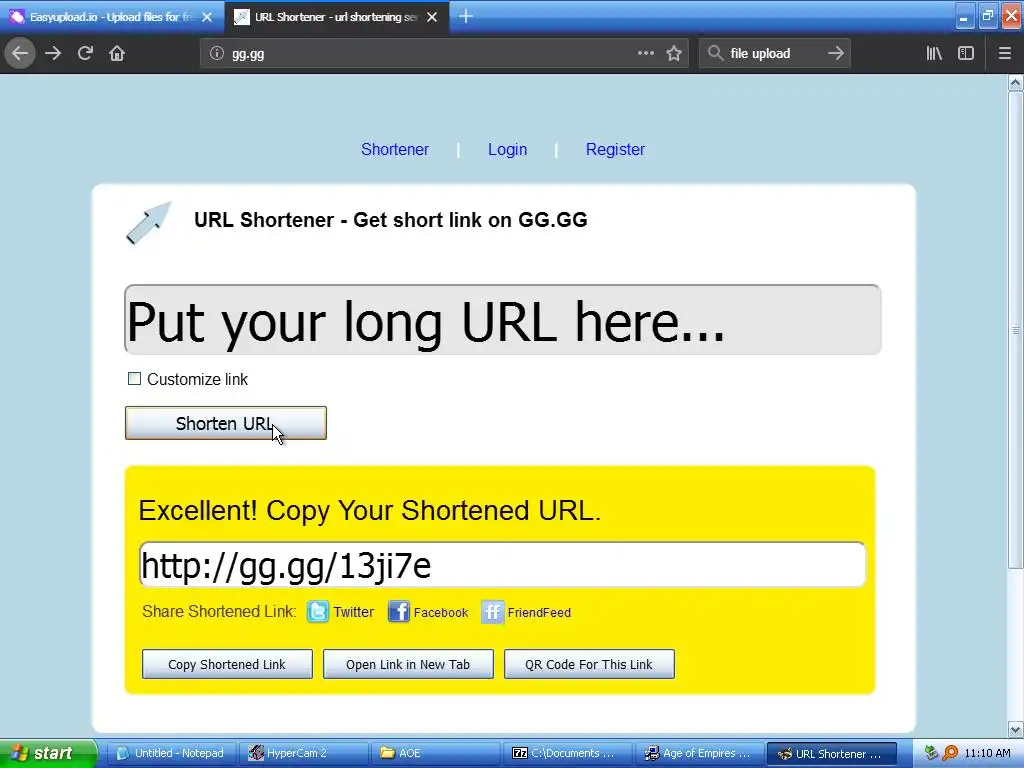Open page actions three-dot menu
The image size is (1024, 768).
coord(645,53)
